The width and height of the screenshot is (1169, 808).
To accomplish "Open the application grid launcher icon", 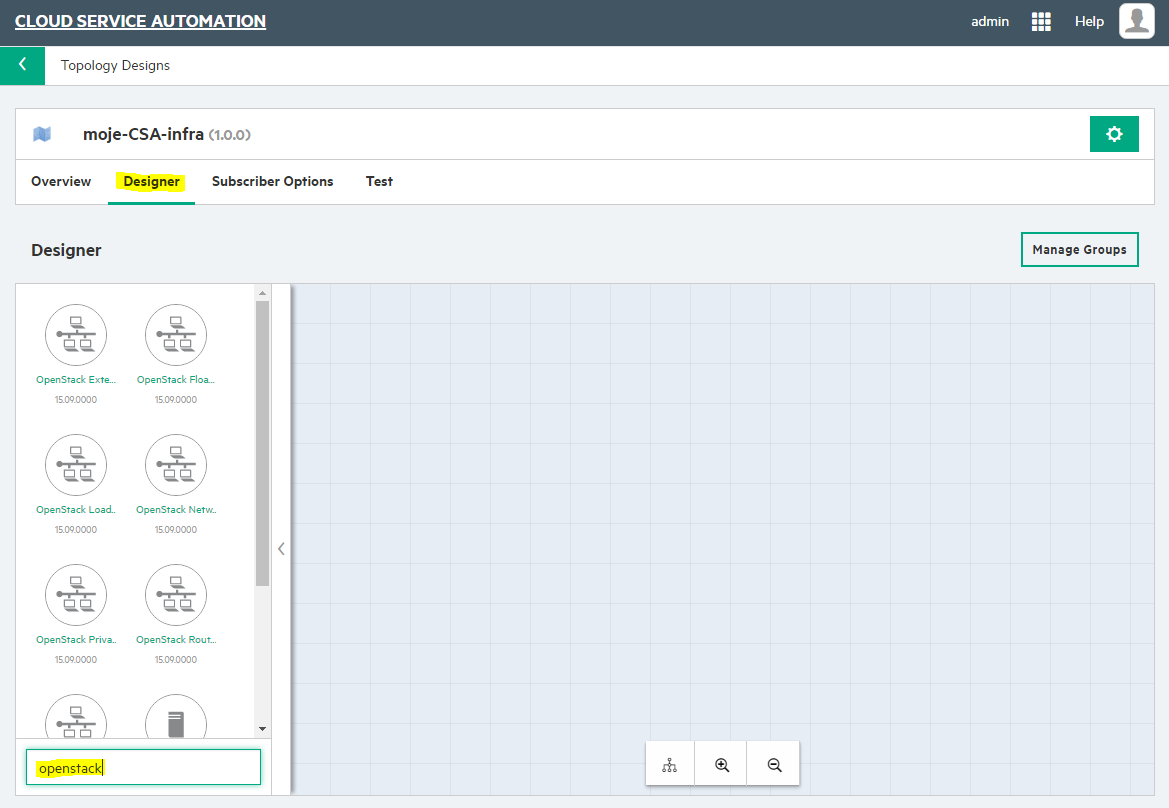I will [x=1042, y=22].
